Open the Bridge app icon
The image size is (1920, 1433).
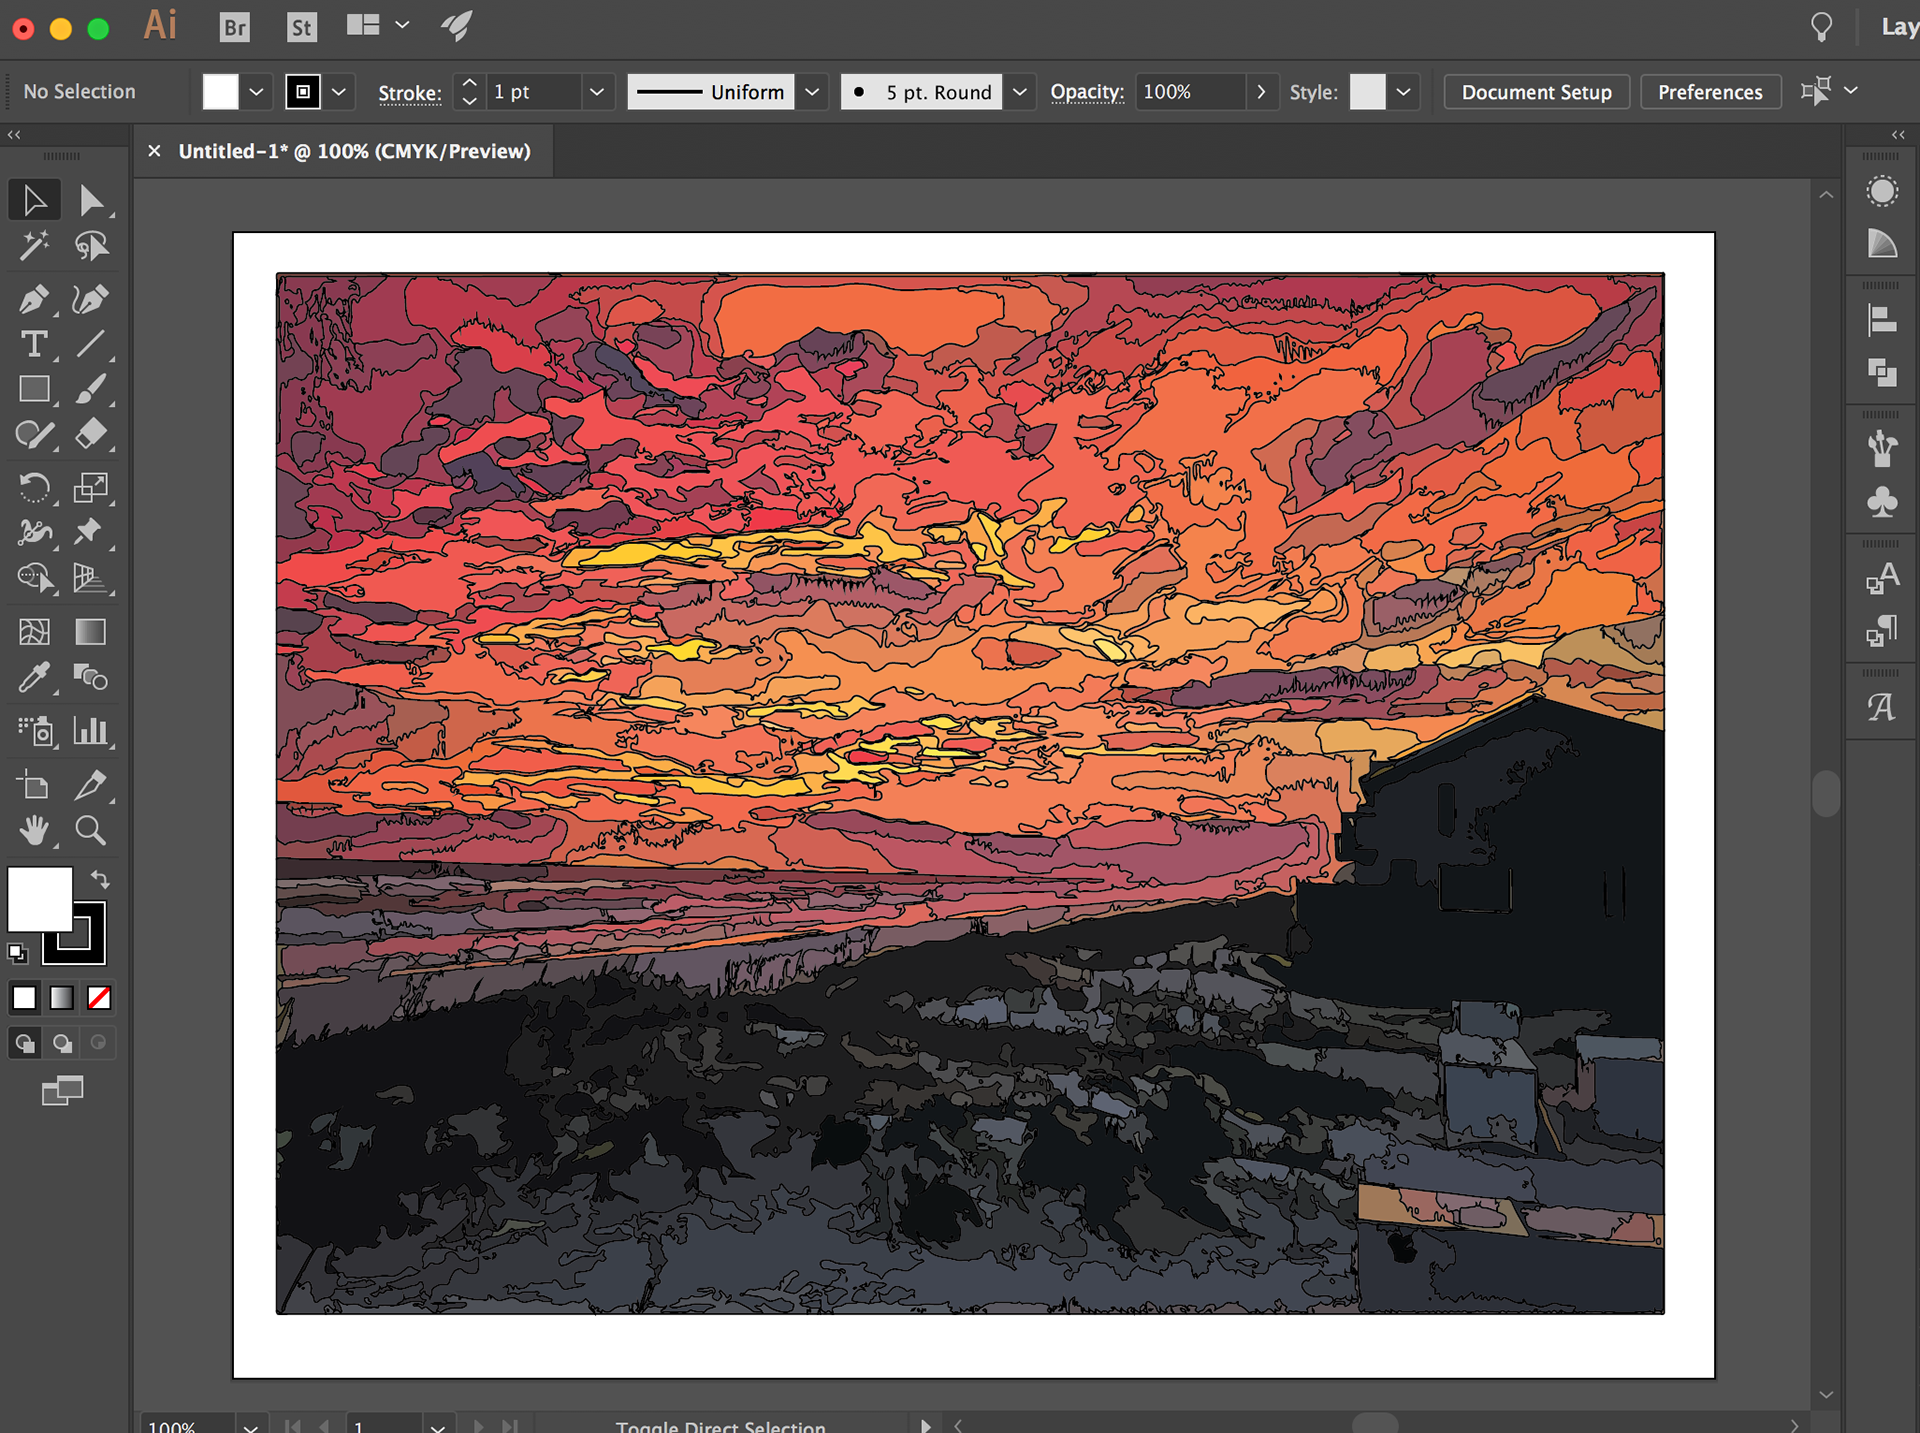(x=234, y=27)
